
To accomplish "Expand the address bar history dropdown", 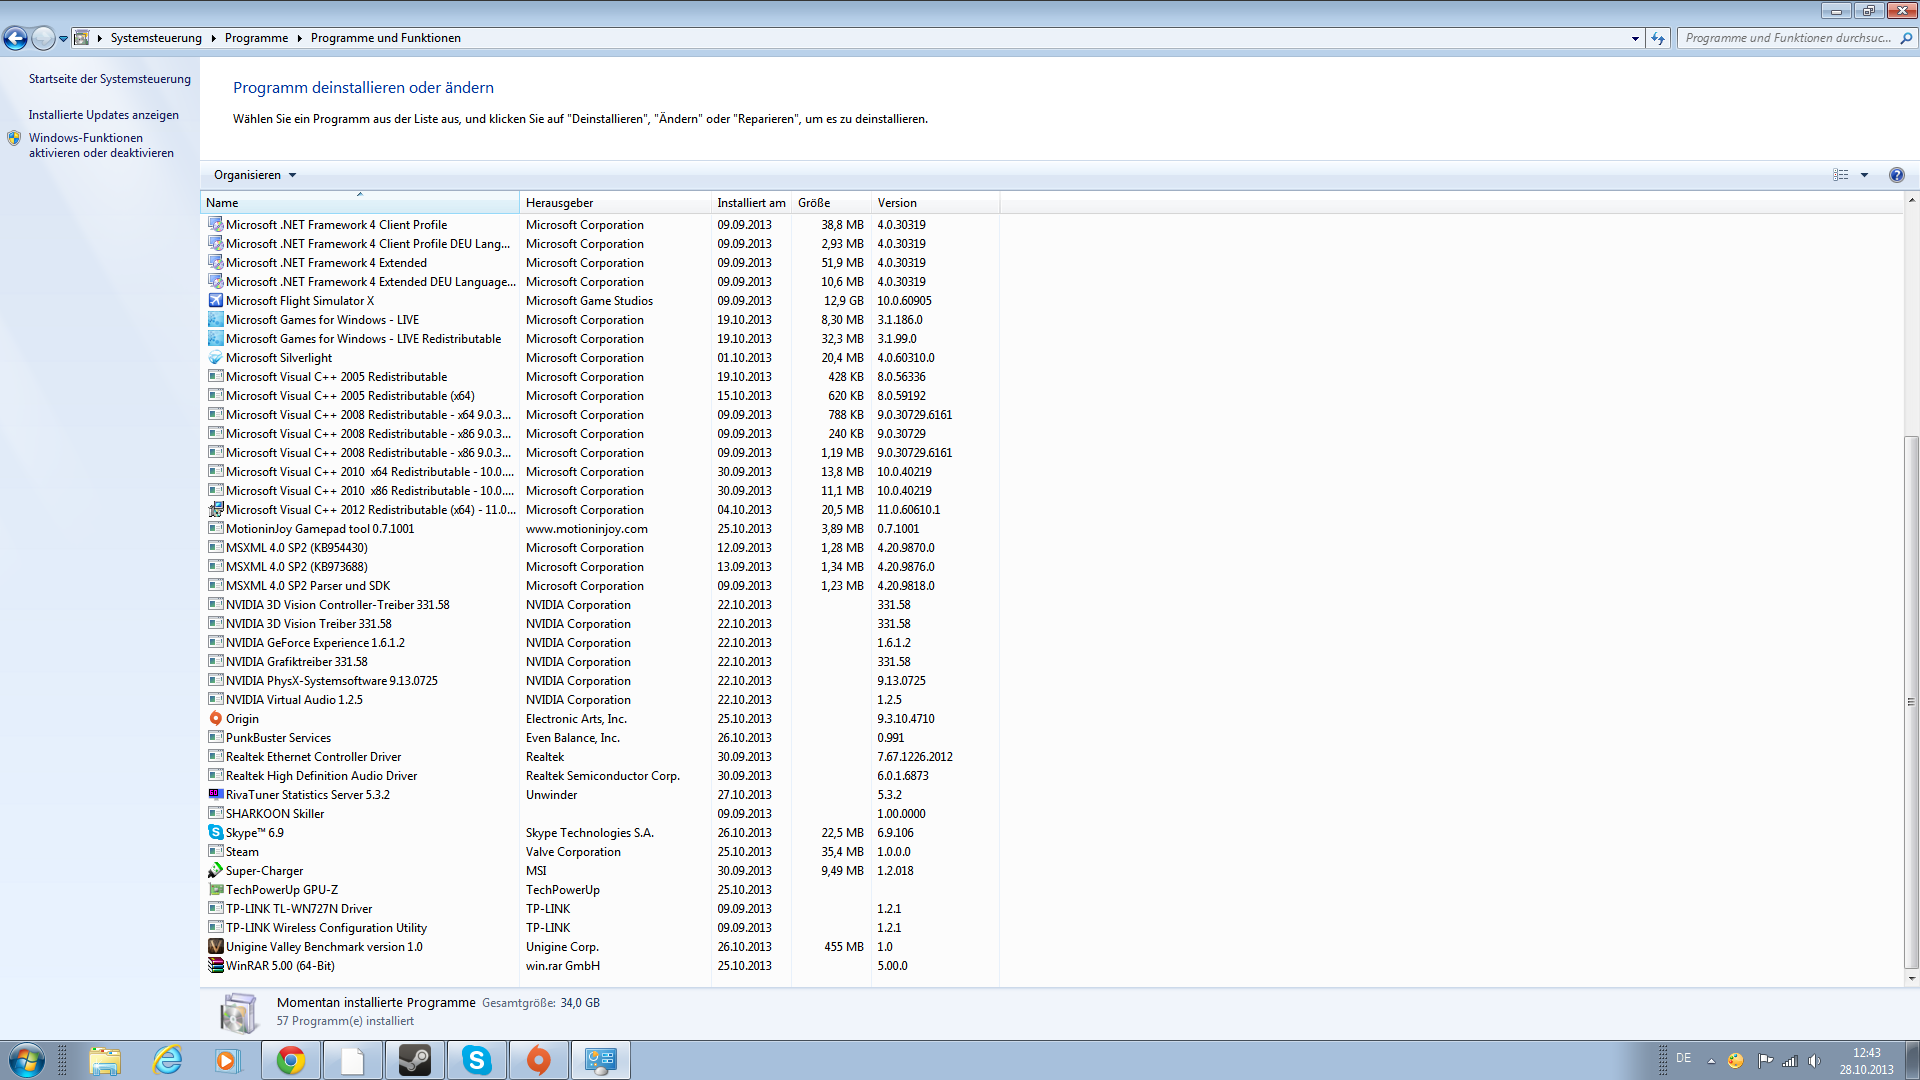I will [x=1635, y=38].
